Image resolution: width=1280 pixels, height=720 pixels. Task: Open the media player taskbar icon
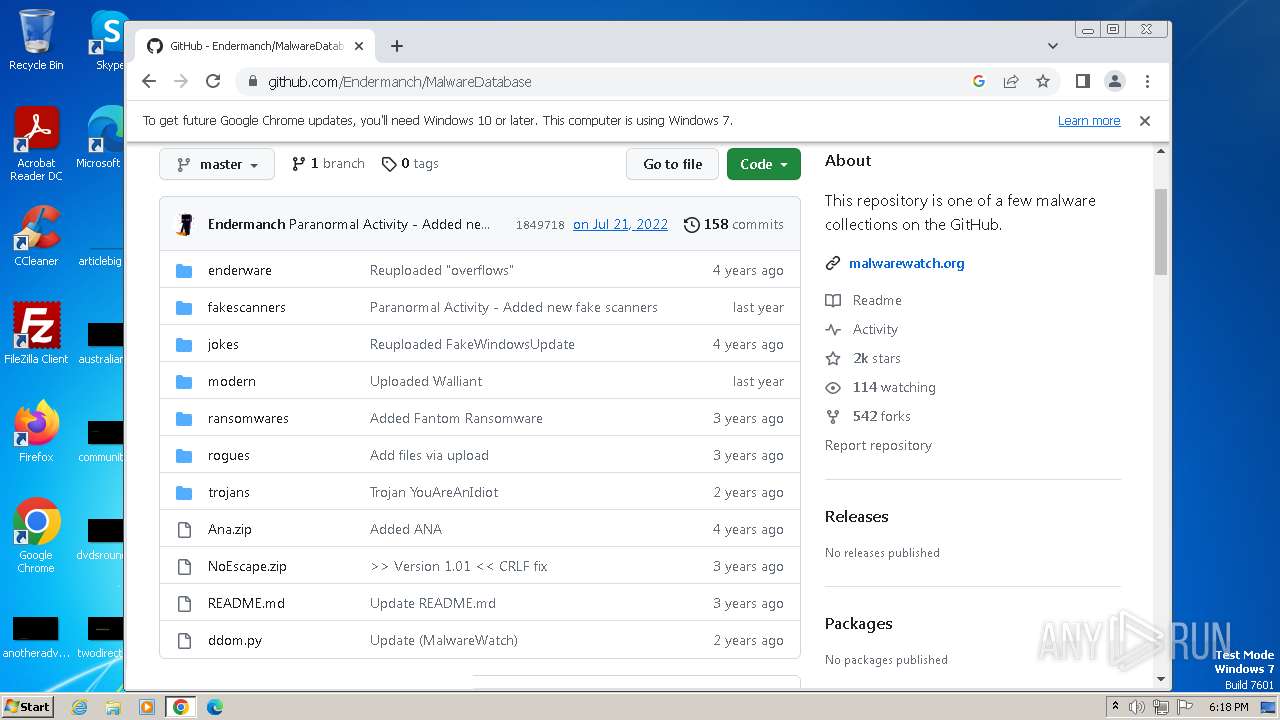point(146,706)
